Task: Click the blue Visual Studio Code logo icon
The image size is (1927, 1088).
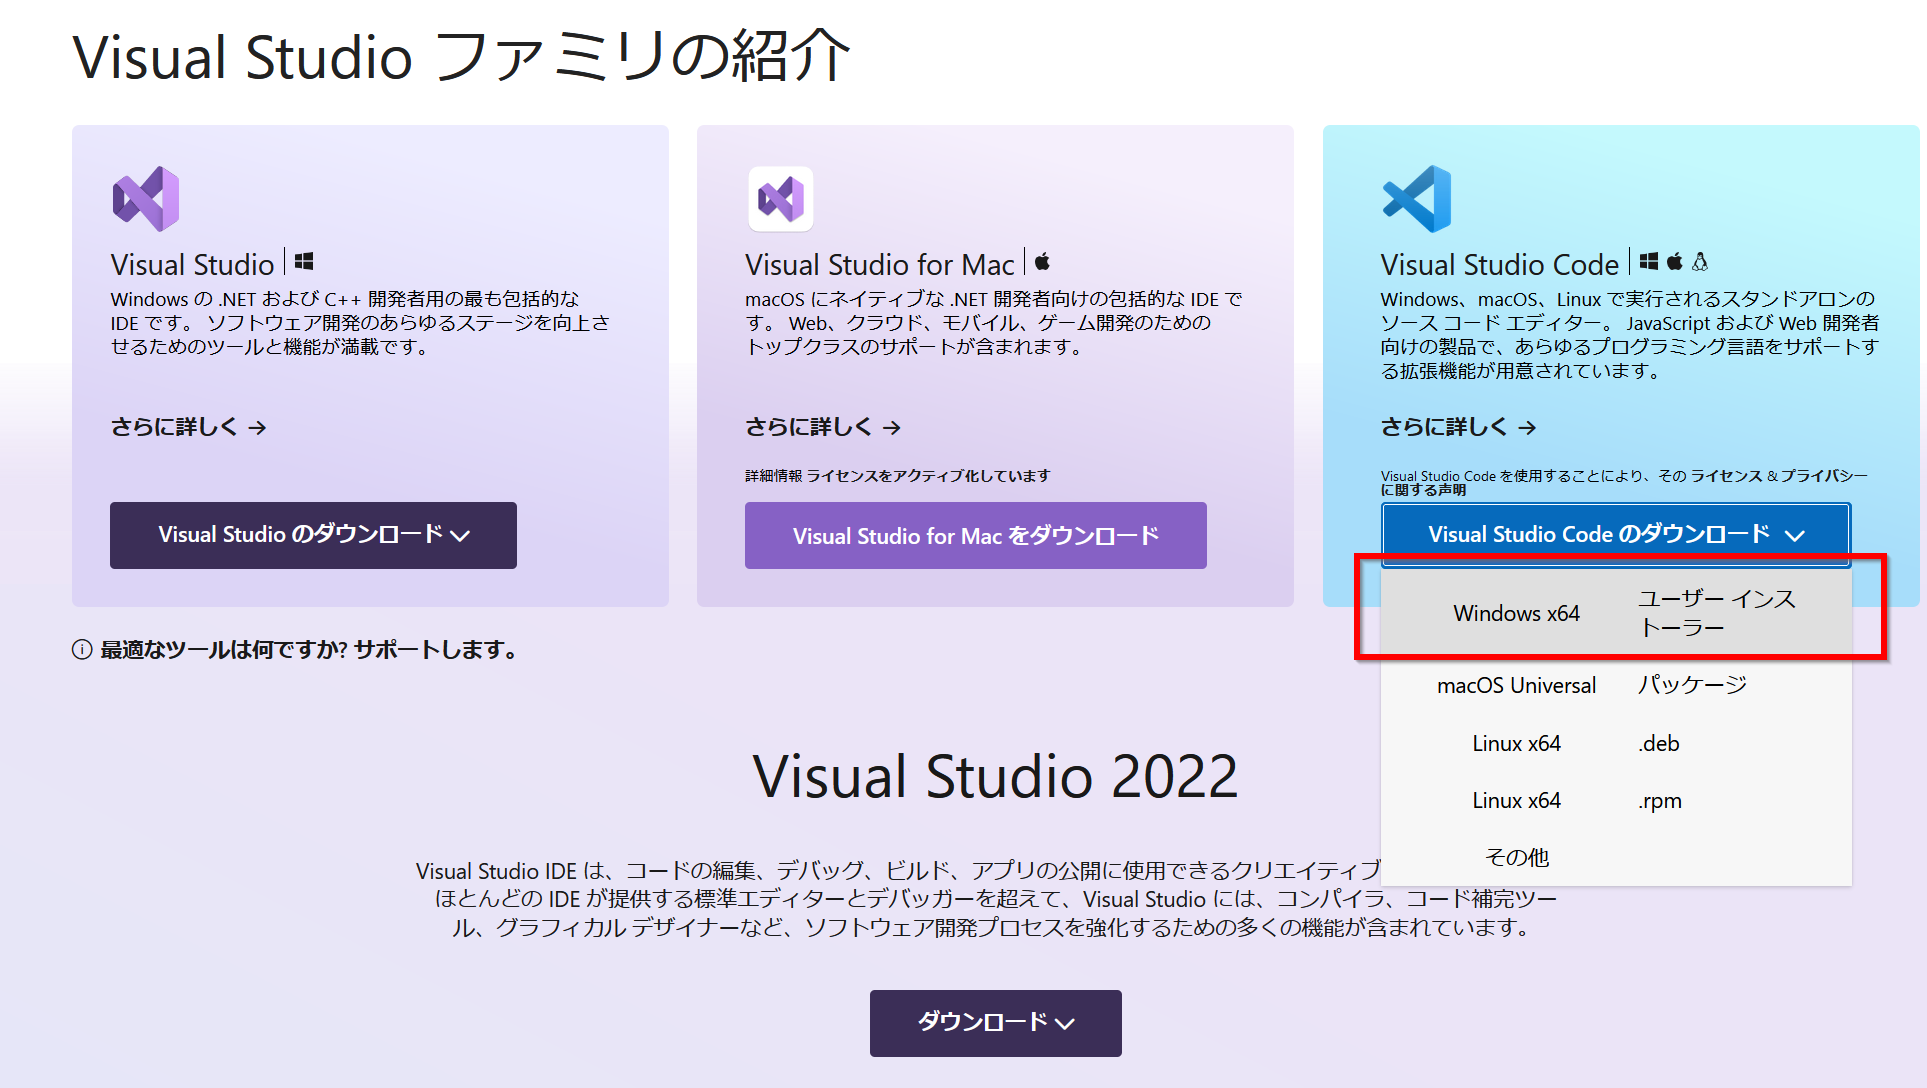Action: [x=1417, y=199]
